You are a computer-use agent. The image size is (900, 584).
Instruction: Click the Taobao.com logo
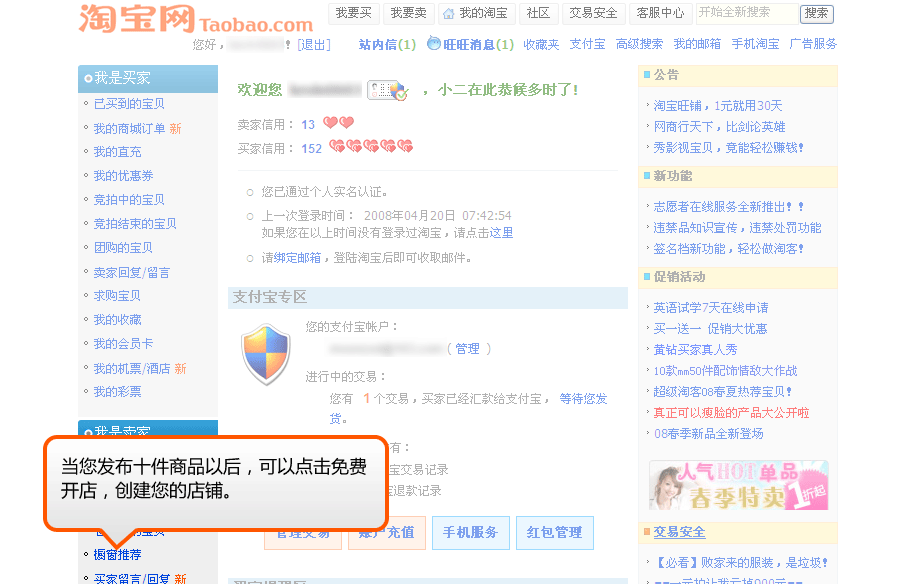coord(196,19)
